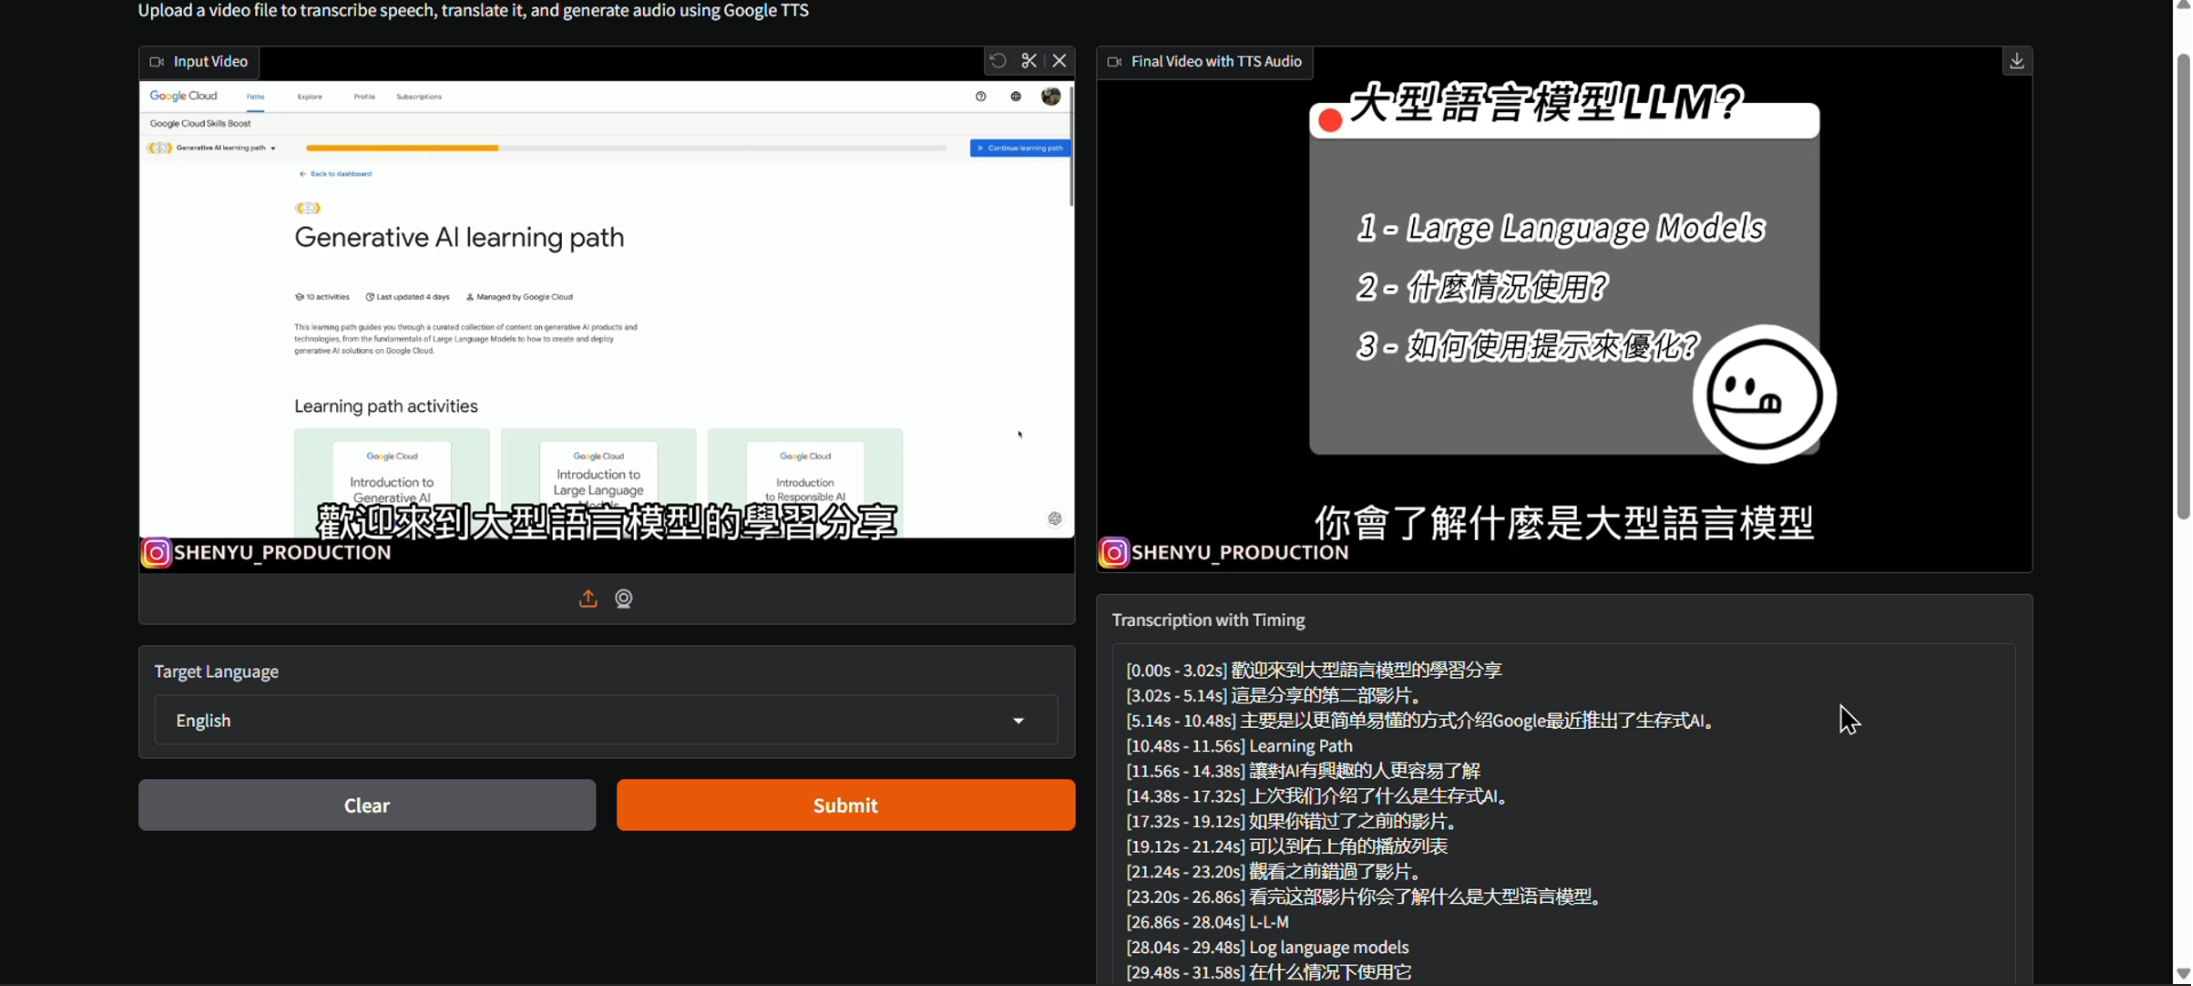Click the Learning Path transcription entry
Viewport: 2193px width, 986px height.
(x=1239, y=745)
